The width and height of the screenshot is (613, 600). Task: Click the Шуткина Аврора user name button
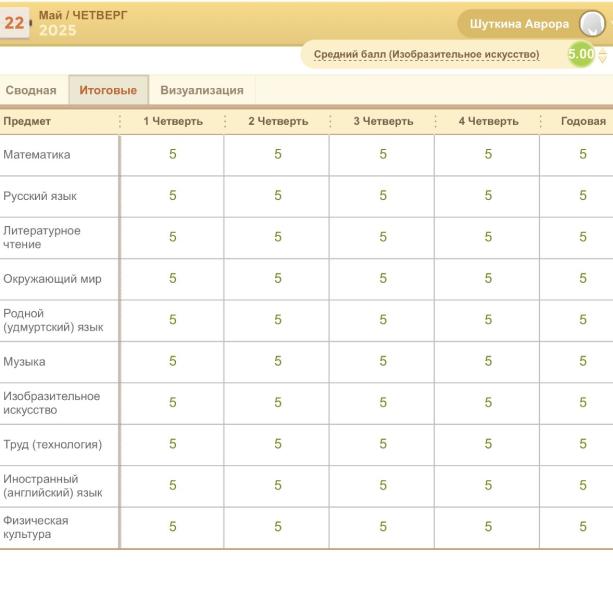point(519,24)
